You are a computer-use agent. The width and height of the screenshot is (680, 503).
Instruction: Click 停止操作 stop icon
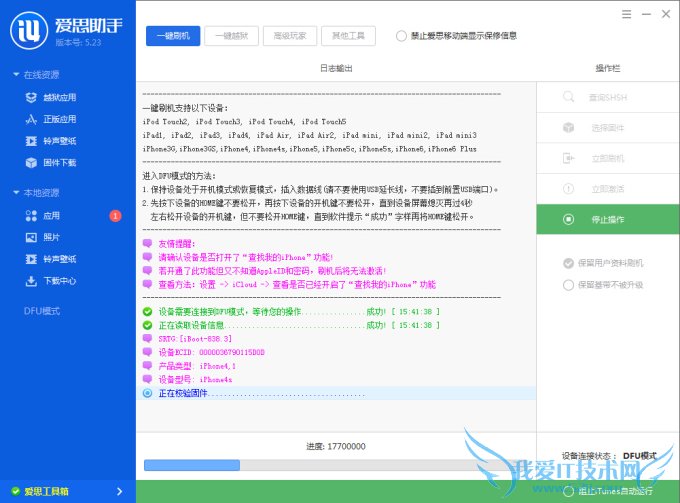coord(568,219)
